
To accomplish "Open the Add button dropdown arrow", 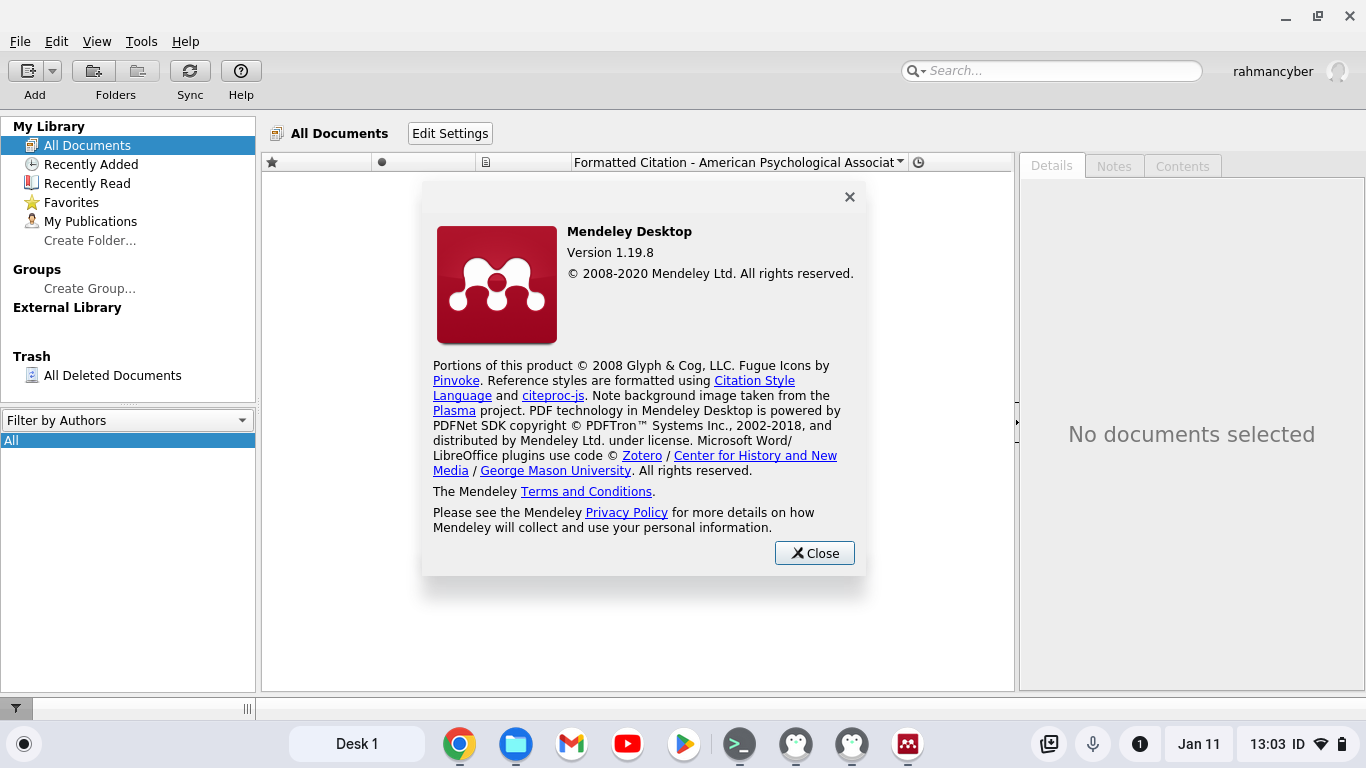I will (52, 71).
